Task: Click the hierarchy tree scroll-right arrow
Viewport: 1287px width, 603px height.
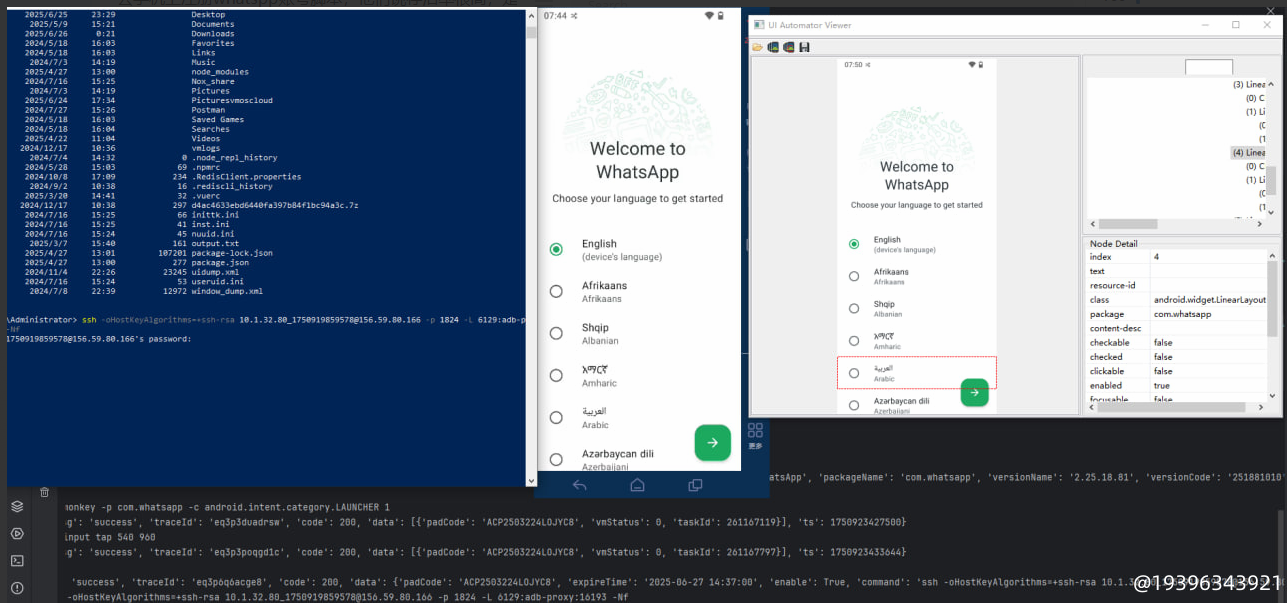Action: click(x=1260, y=224)
